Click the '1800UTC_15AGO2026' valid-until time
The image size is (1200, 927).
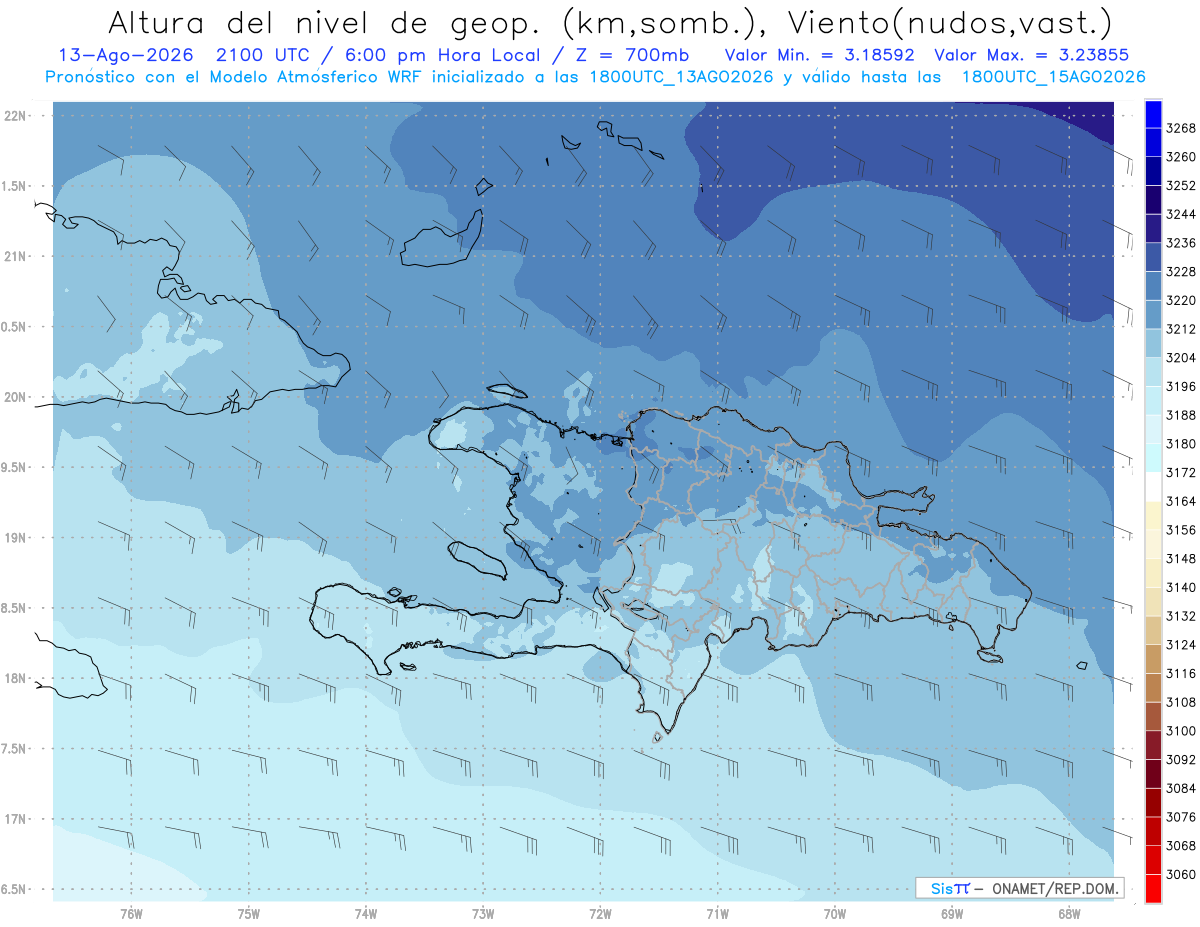[1053, 77]
